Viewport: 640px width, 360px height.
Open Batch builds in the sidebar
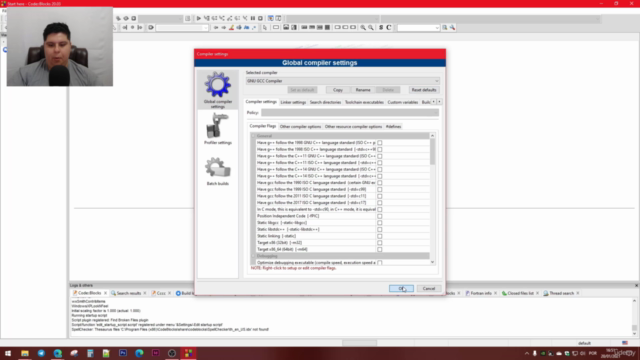(x=218, y=171)
